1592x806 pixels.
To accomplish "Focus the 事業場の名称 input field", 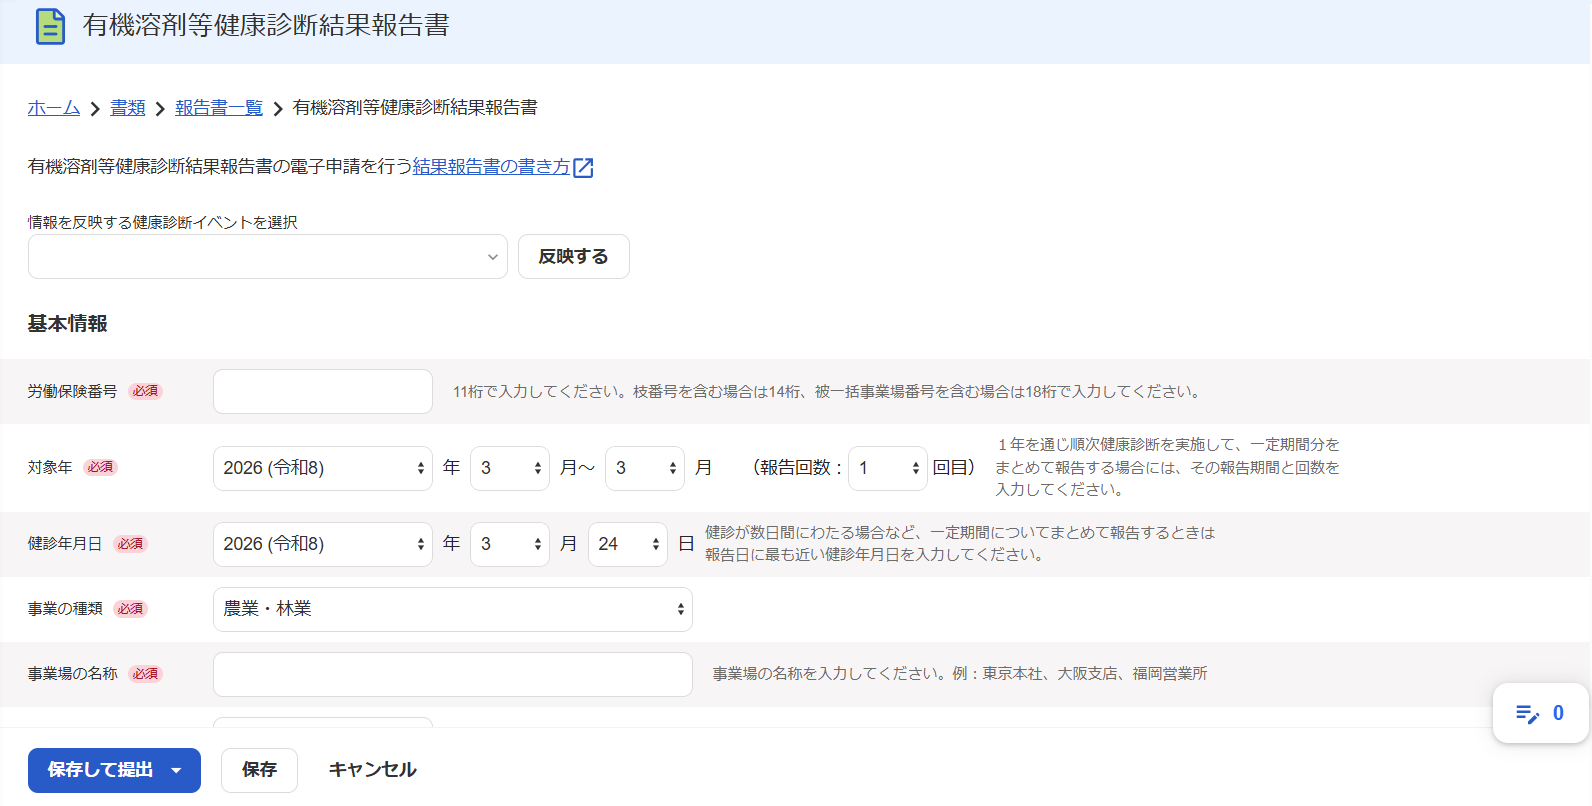I will [453, 674].
